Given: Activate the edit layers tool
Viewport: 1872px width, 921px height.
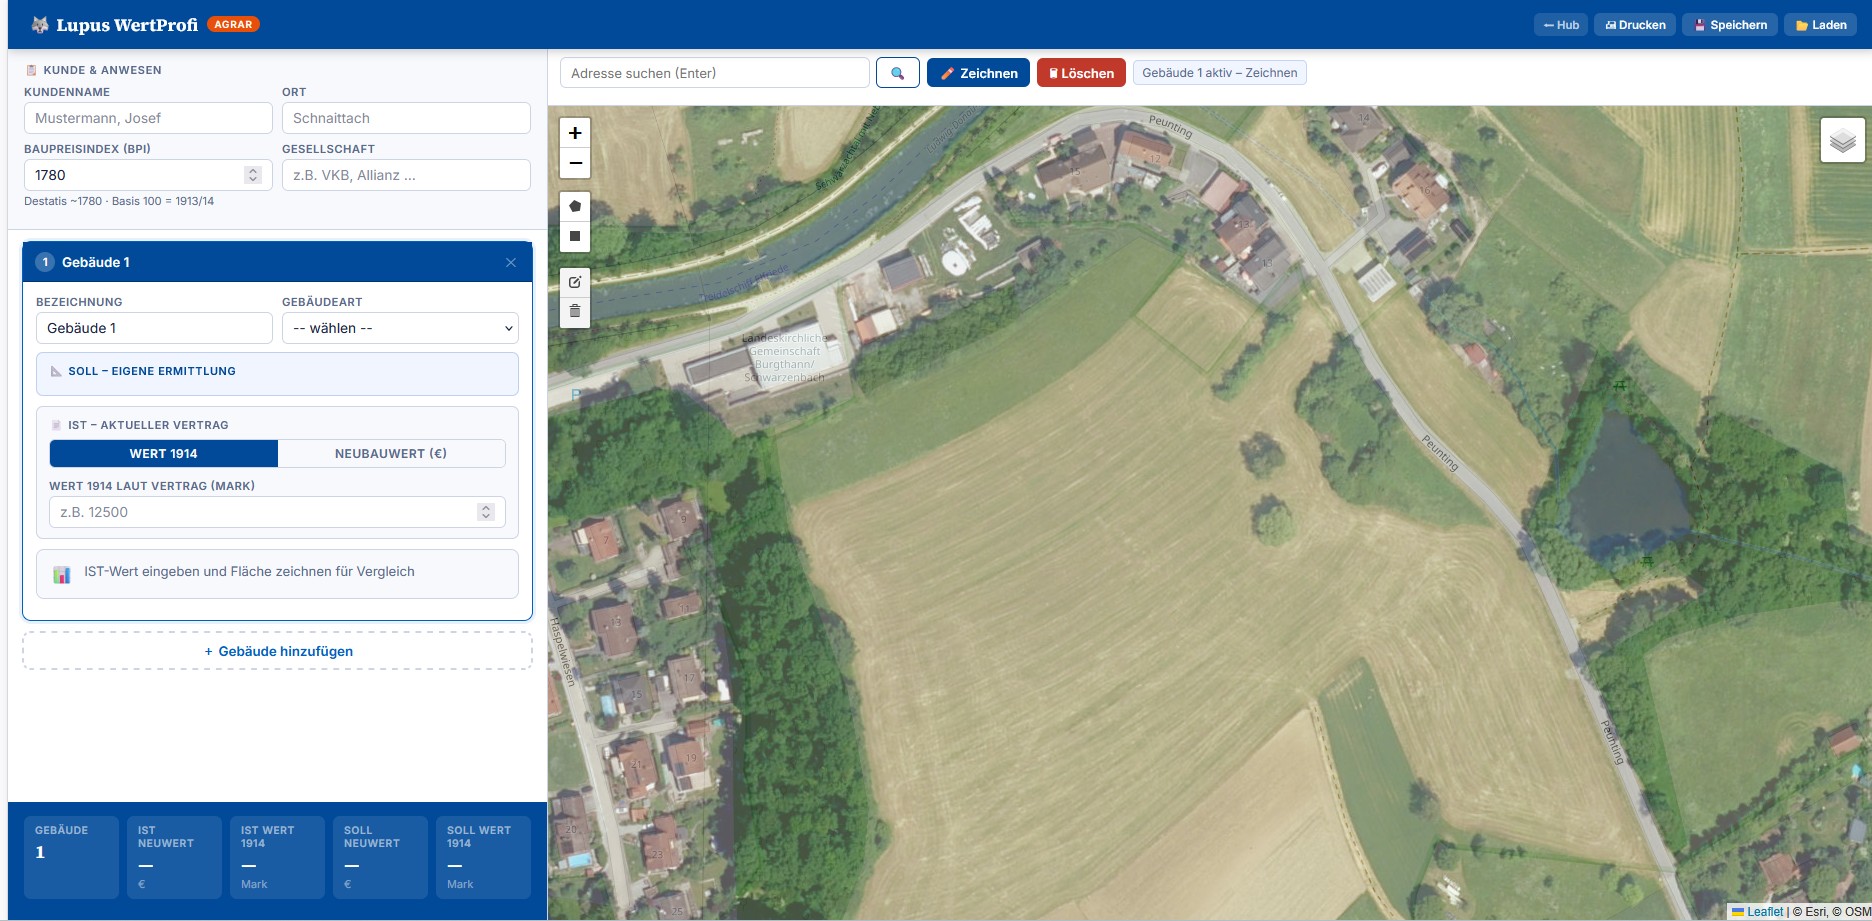Looking at the screenshot, I should pyautogui.click(x=575, y=282).
